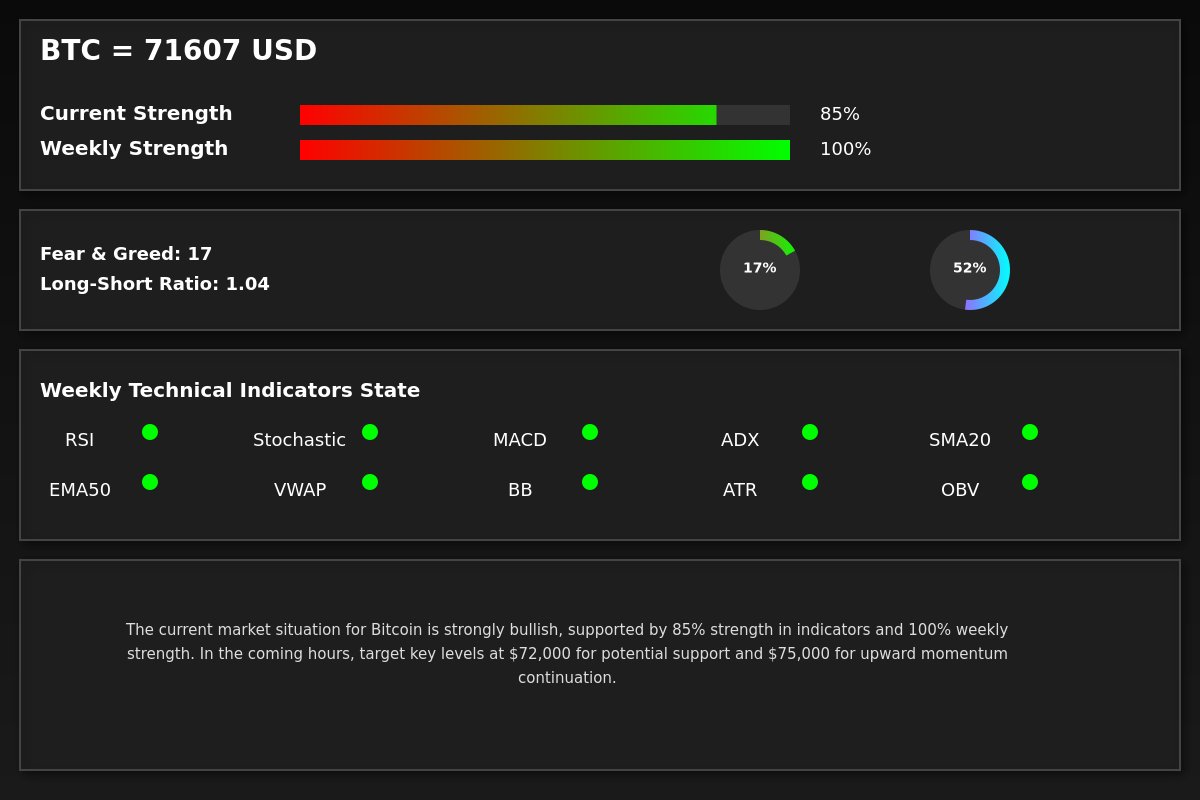The image size is (1200, 800).
Task: Click the ATR green dot
Action: point(810,482)
